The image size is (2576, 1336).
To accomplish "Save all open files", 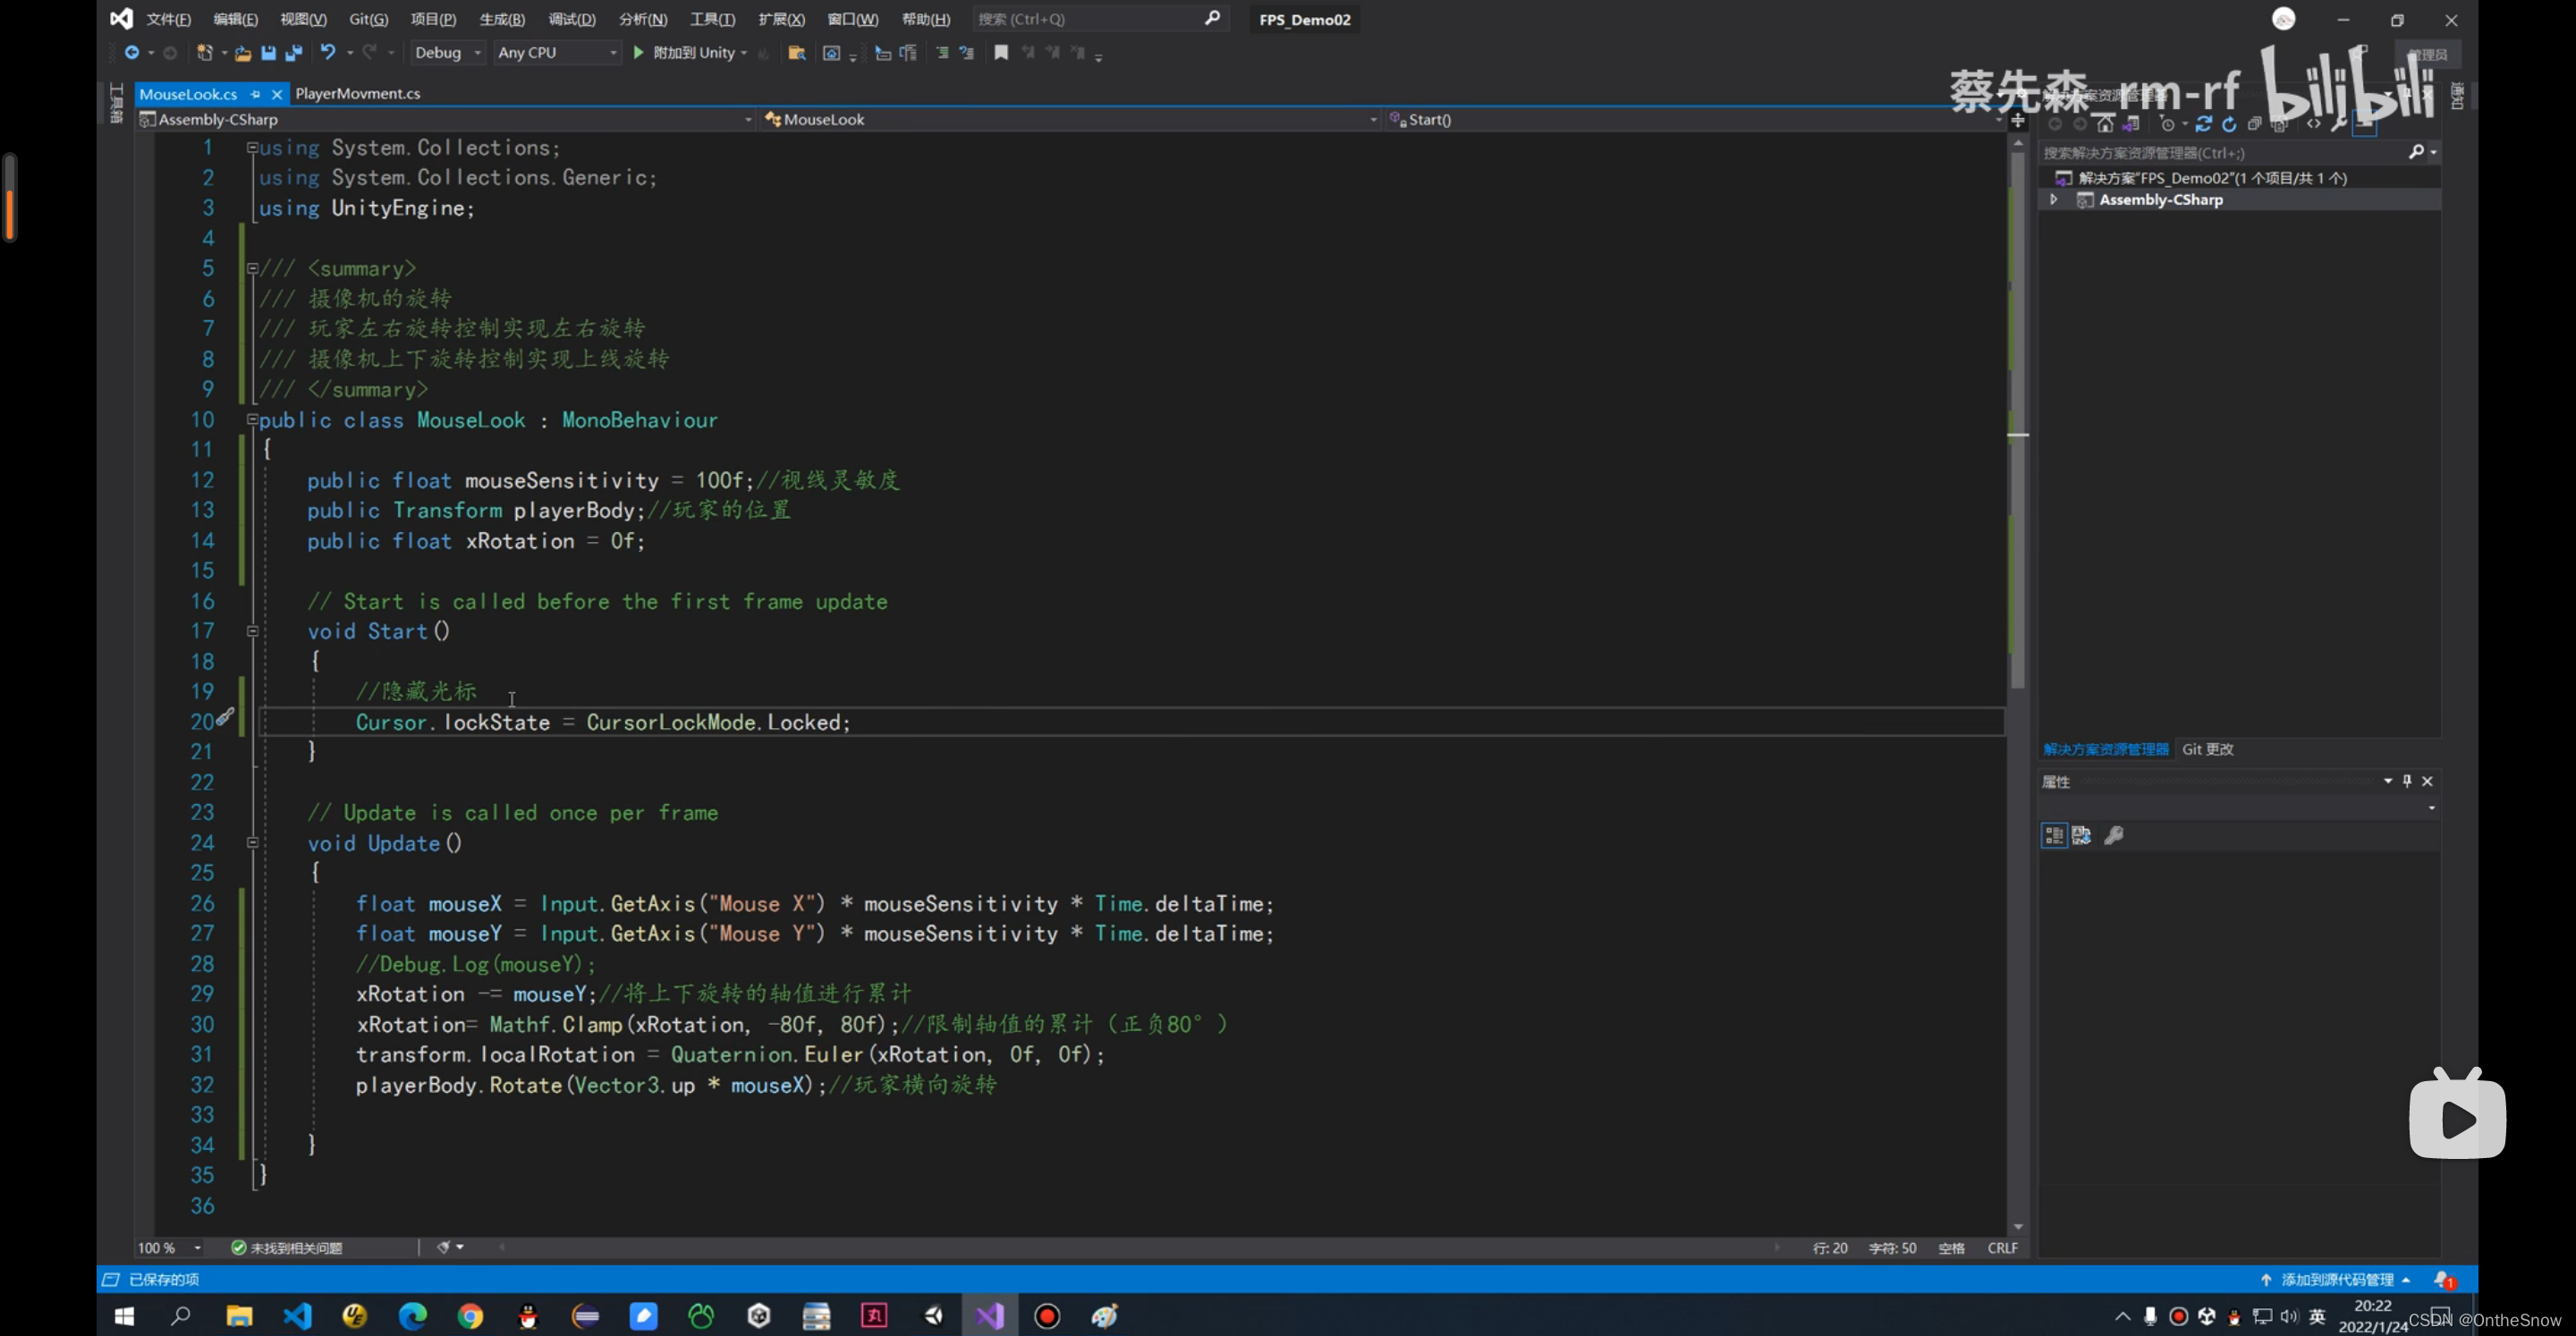I will click(294, 53).
